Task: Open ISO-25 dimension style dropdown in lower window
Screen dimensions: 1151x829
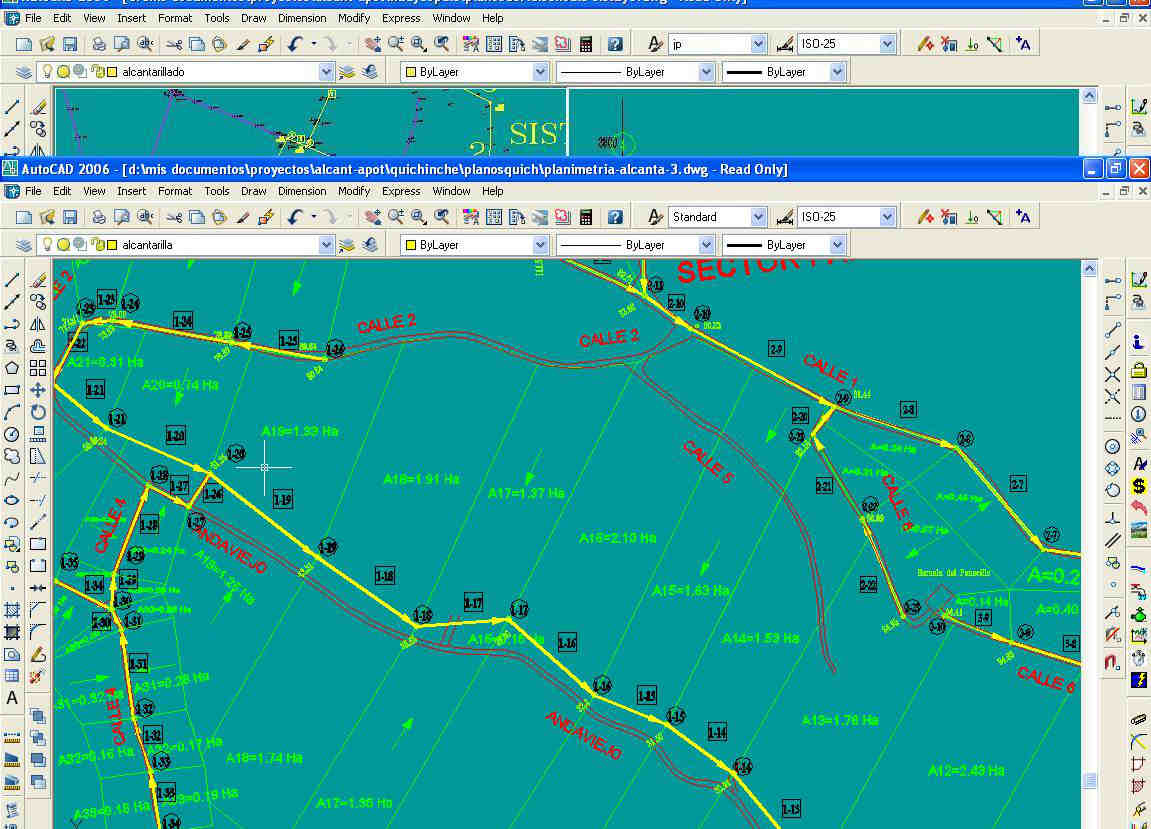Action: [x=887, y=217]
